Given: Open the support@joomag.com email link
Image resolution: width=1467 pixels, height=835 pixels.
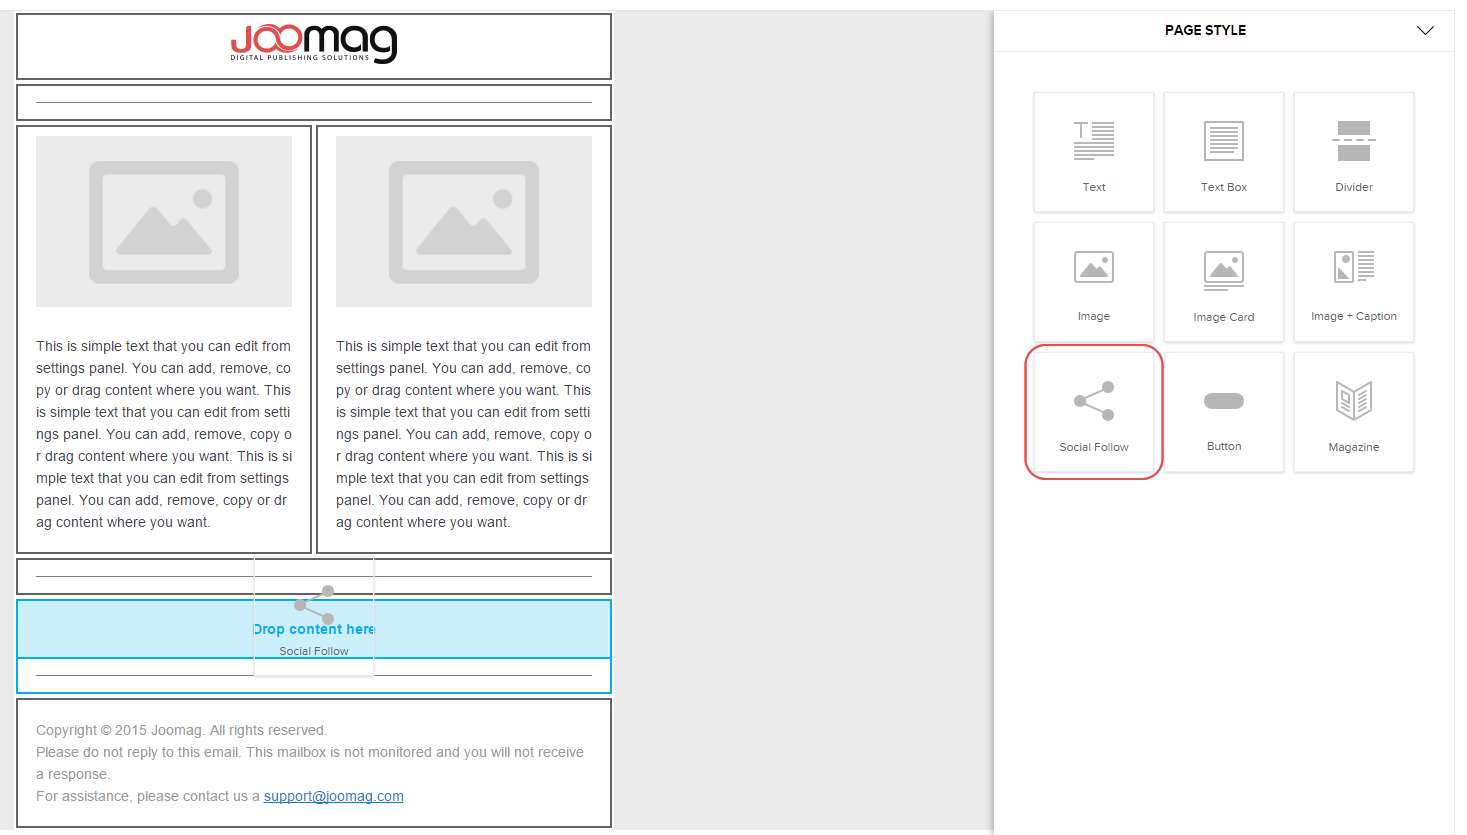Looking at the screenshot, I should pos(333,796).
